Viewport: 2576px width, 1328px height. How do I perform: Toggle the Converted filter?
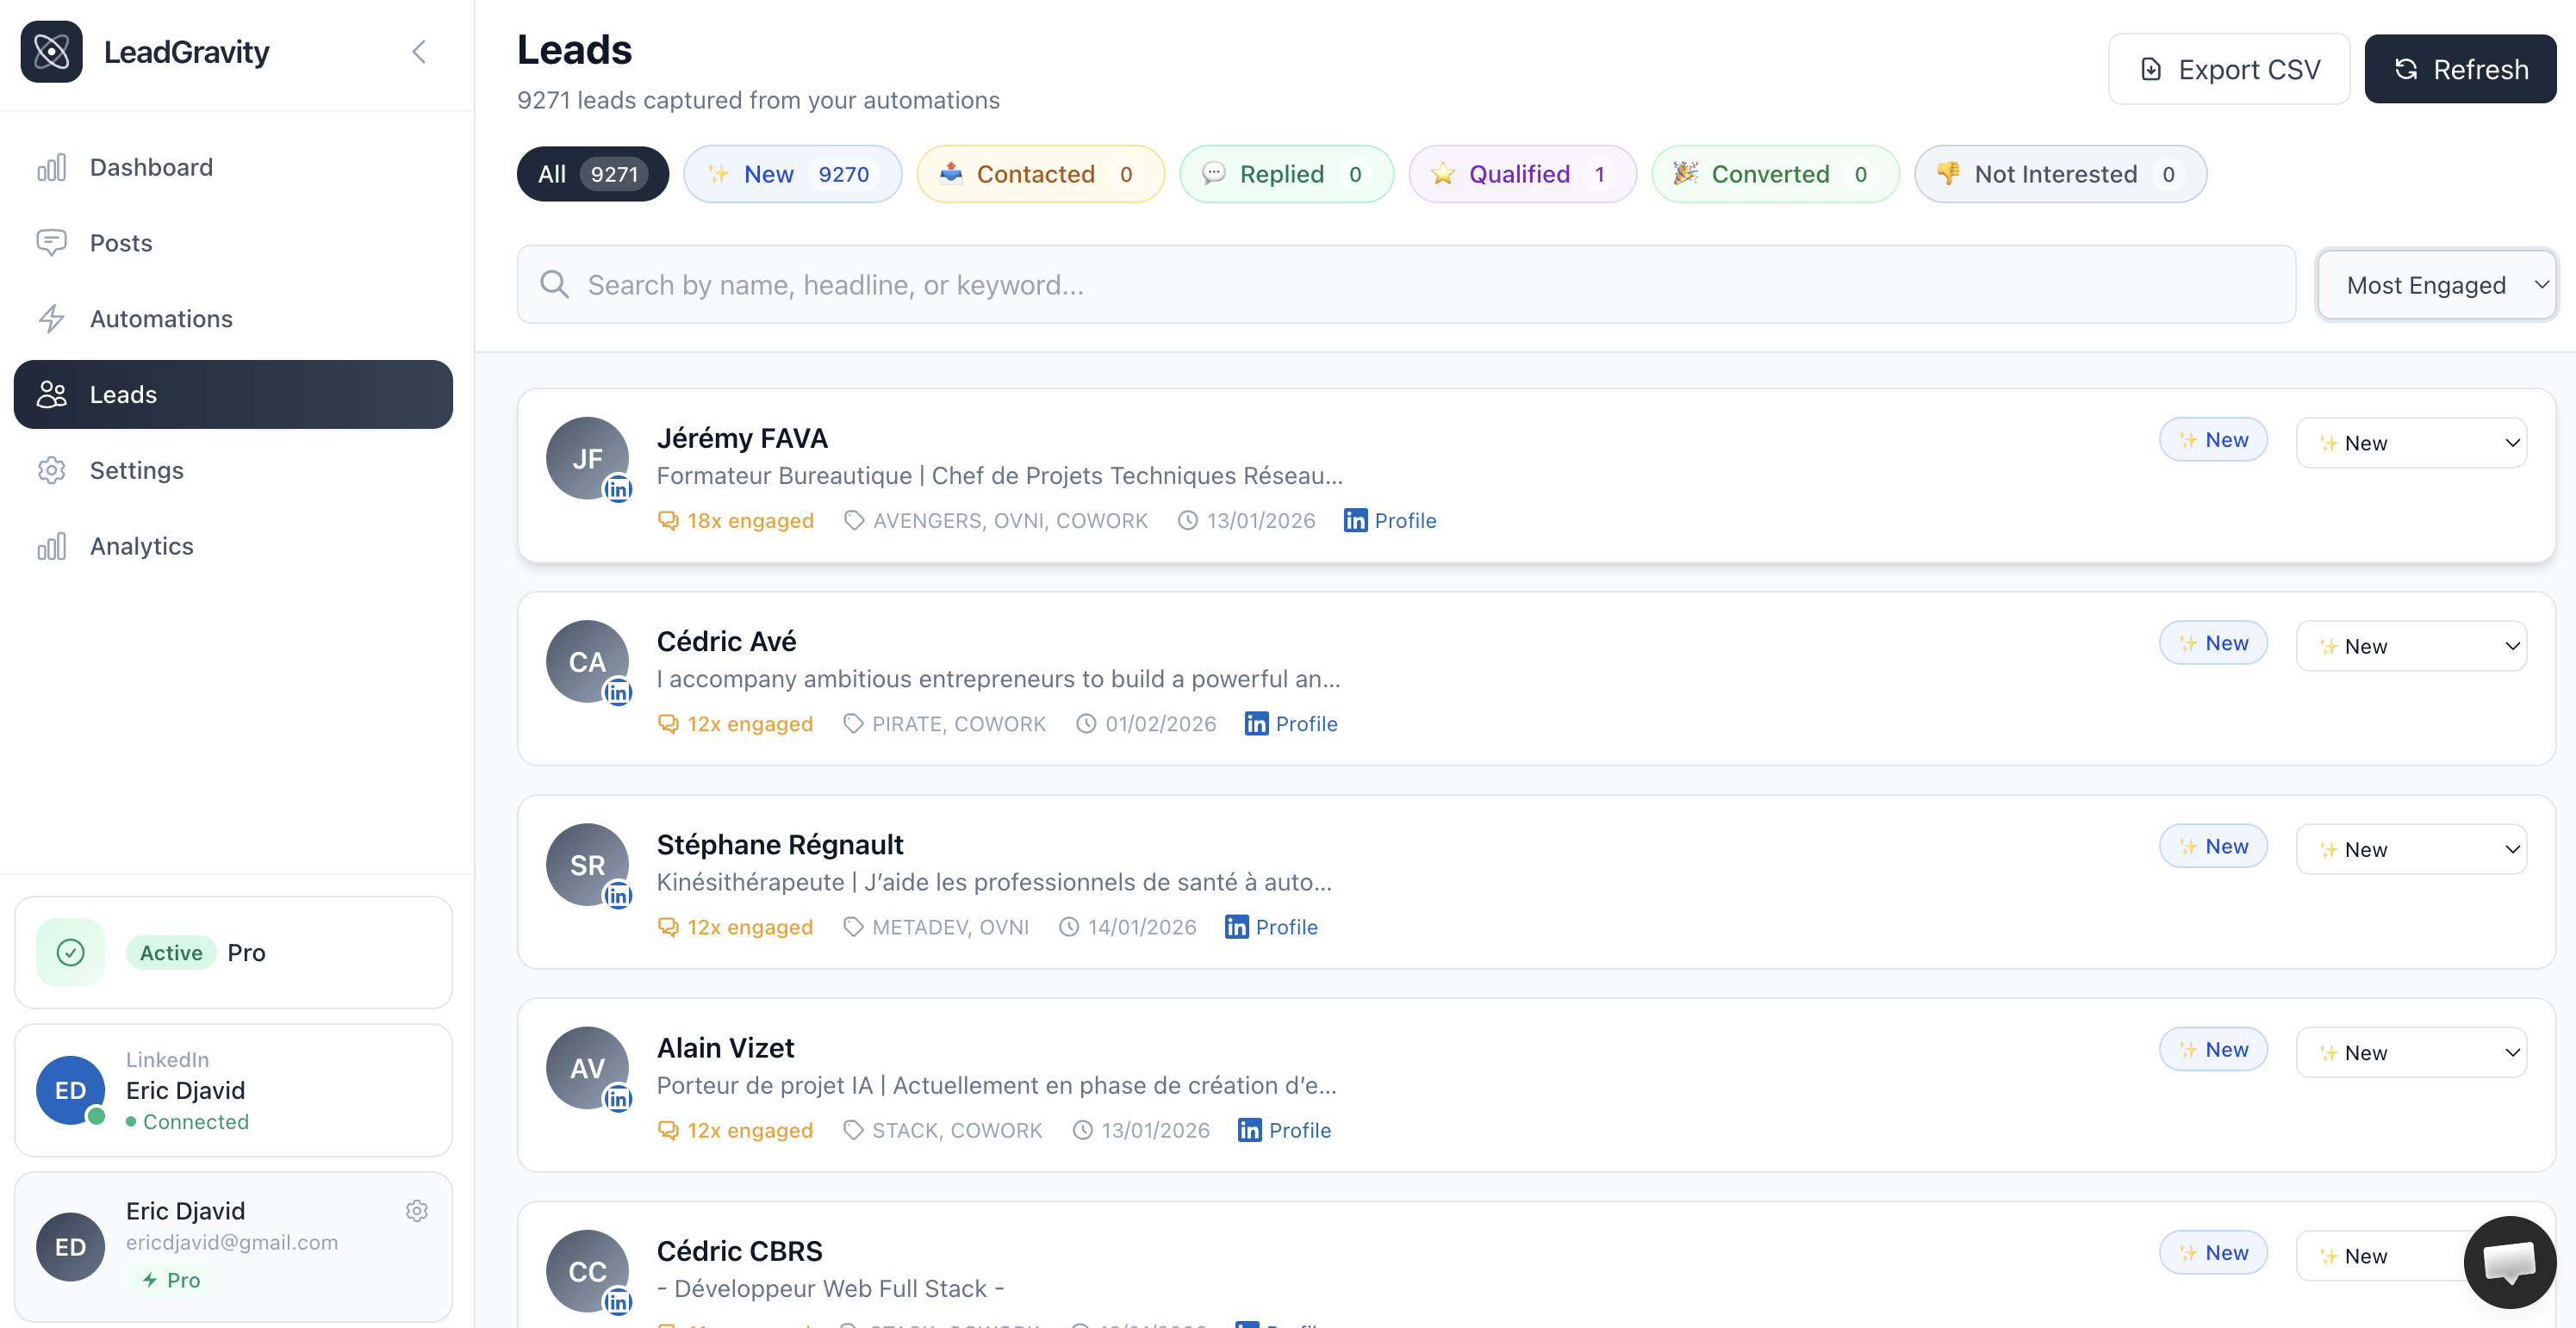(x=1774, y=174)
